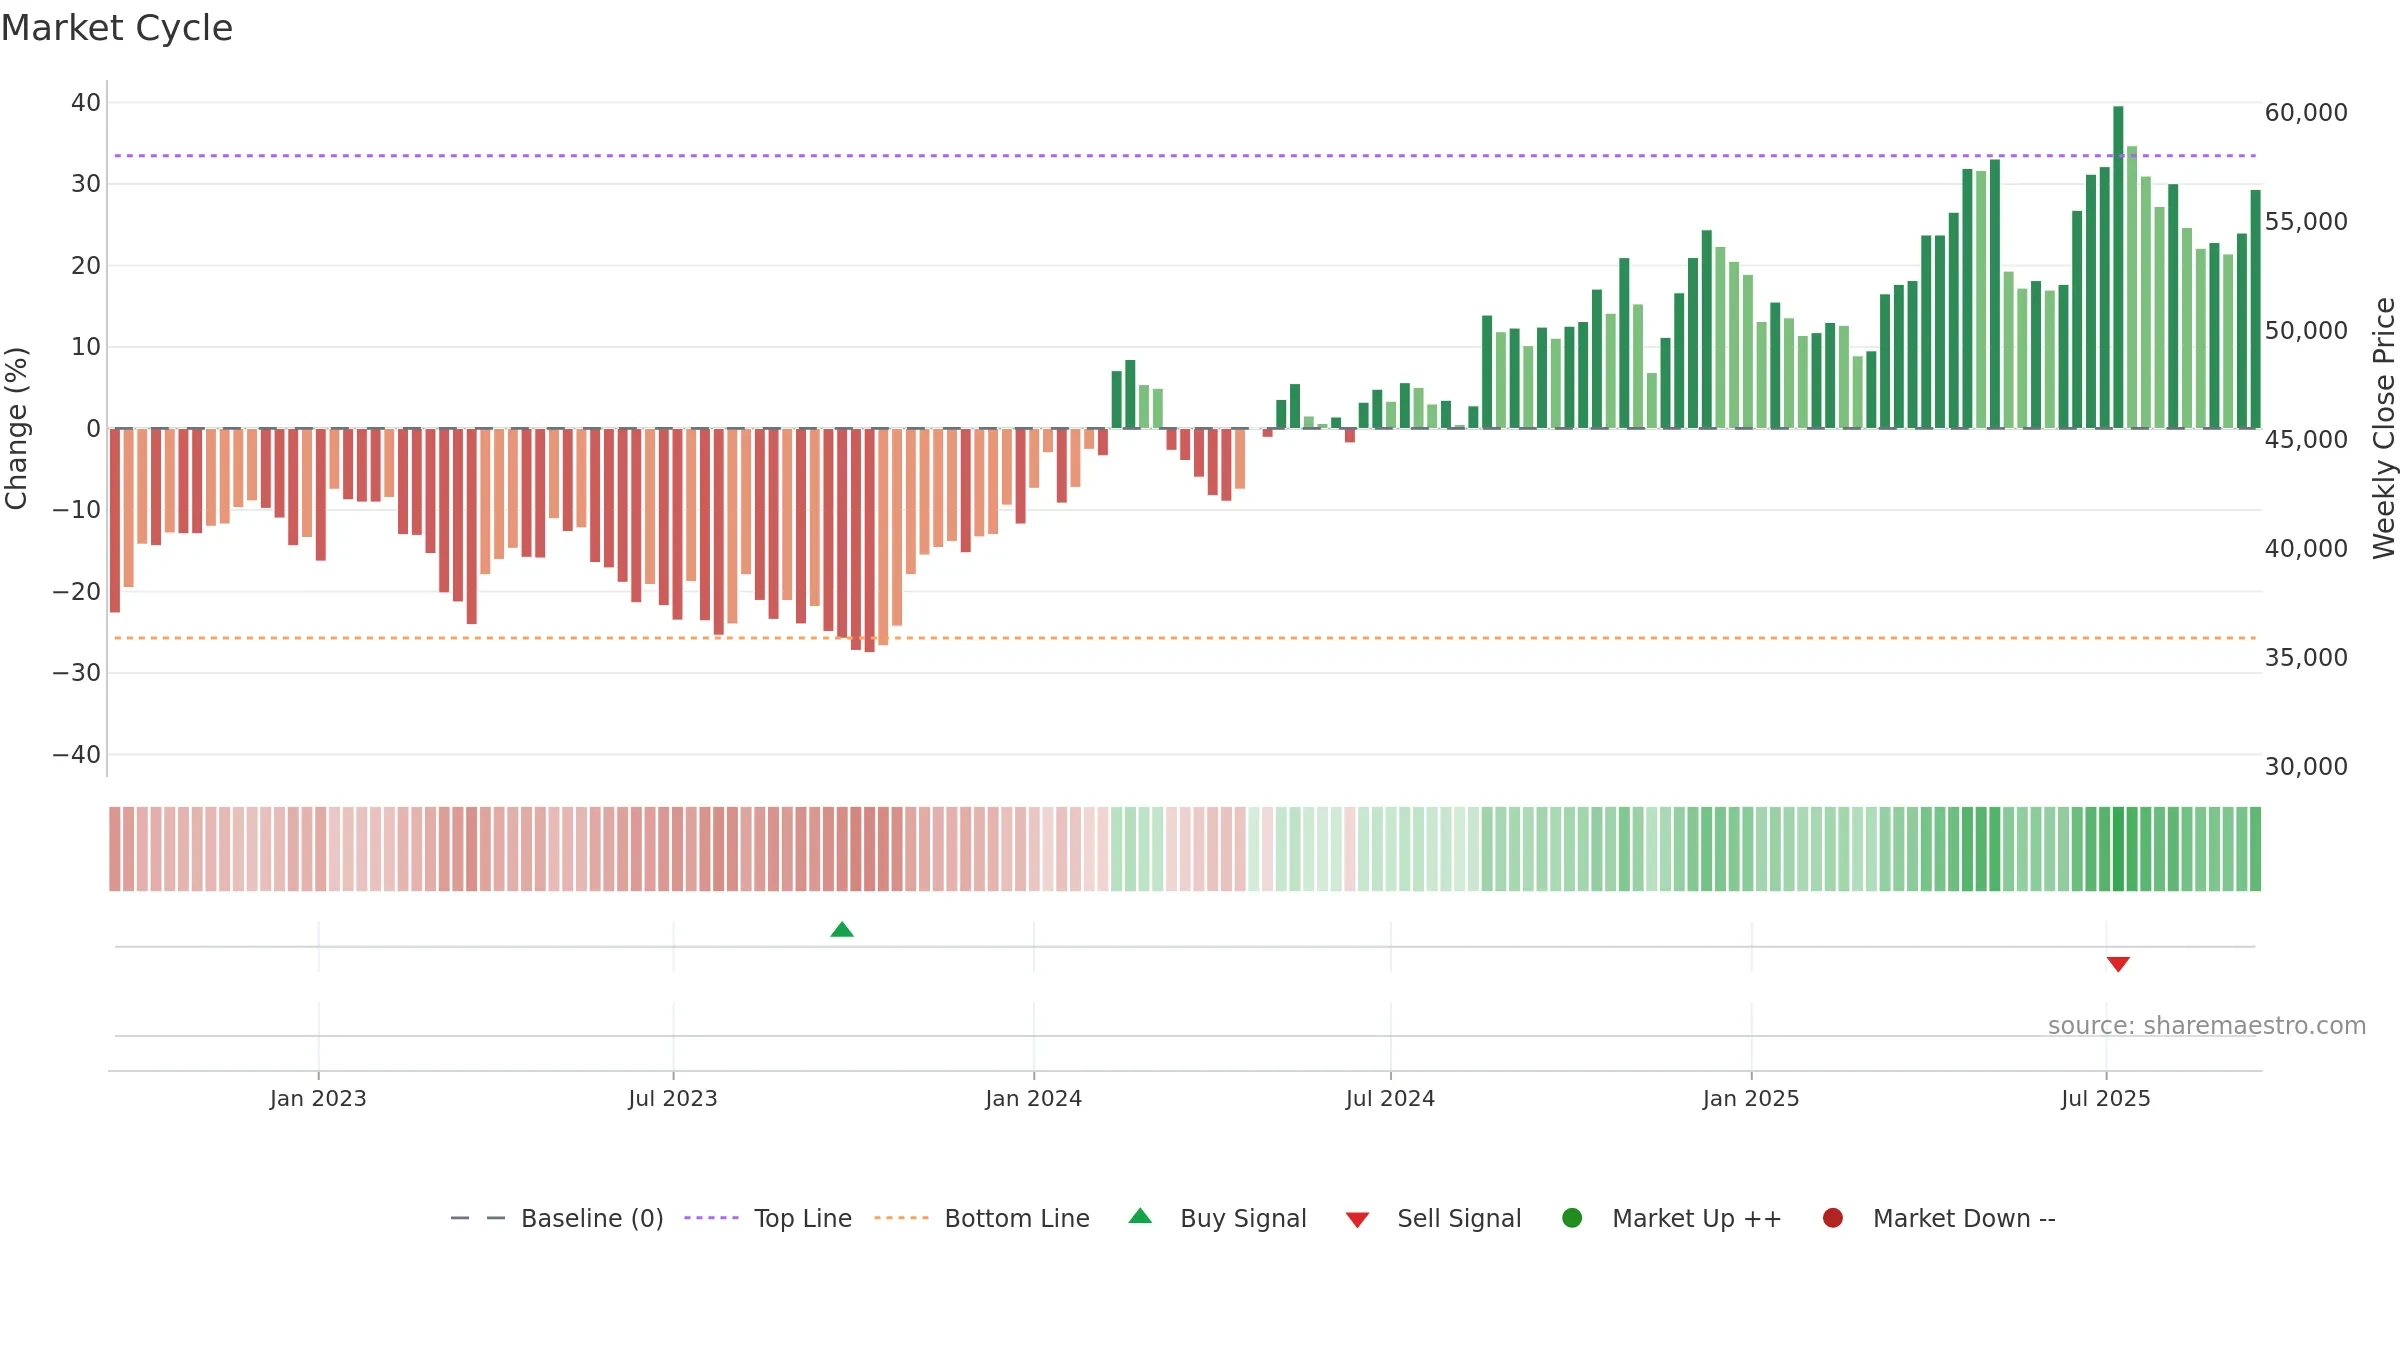The height and width of the screenshot is (1350, 2400).
Task: Click the Jan 2025 x-axis label
Action: tap(1751, 1099)
